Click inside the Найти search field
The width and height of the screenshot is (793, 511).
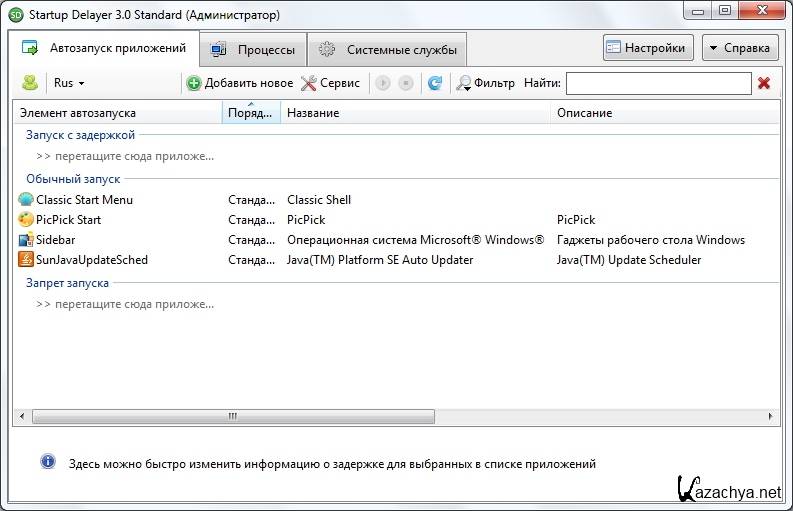coord(657,83)
